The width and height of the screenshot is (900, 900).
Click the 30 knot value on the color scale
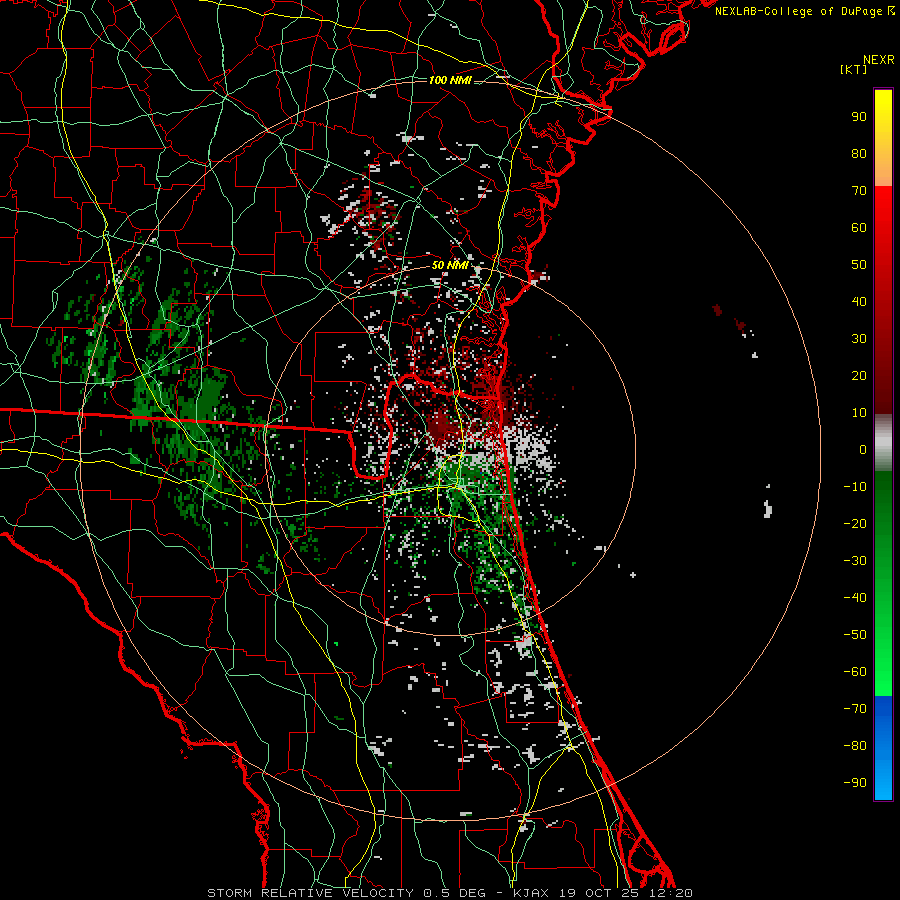859,339
